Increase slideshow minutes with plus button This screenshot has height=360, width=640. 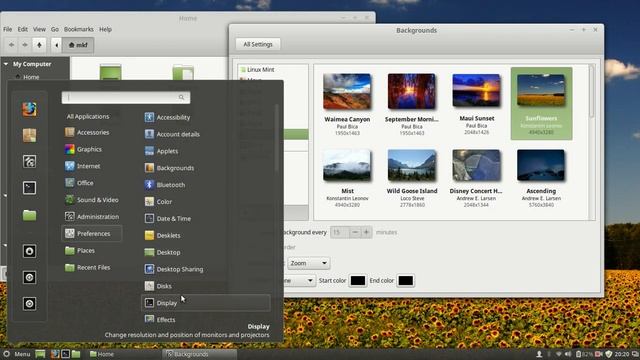(x=366, y=232)
